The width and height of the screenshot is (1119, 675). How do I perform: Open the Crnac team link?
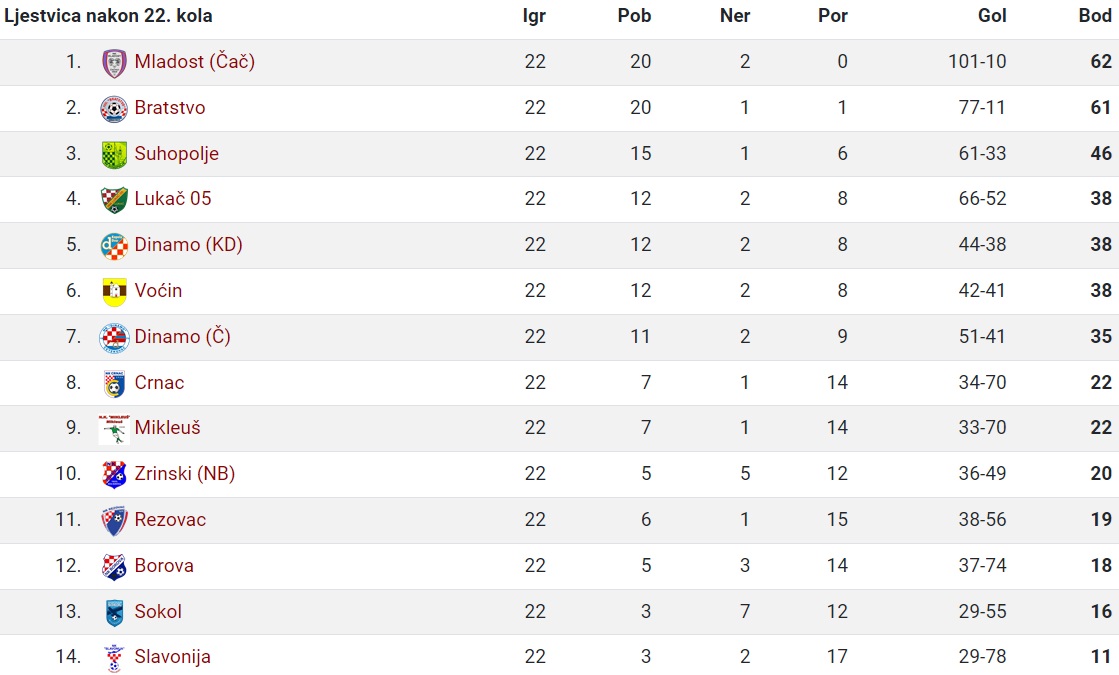(159, 382)
